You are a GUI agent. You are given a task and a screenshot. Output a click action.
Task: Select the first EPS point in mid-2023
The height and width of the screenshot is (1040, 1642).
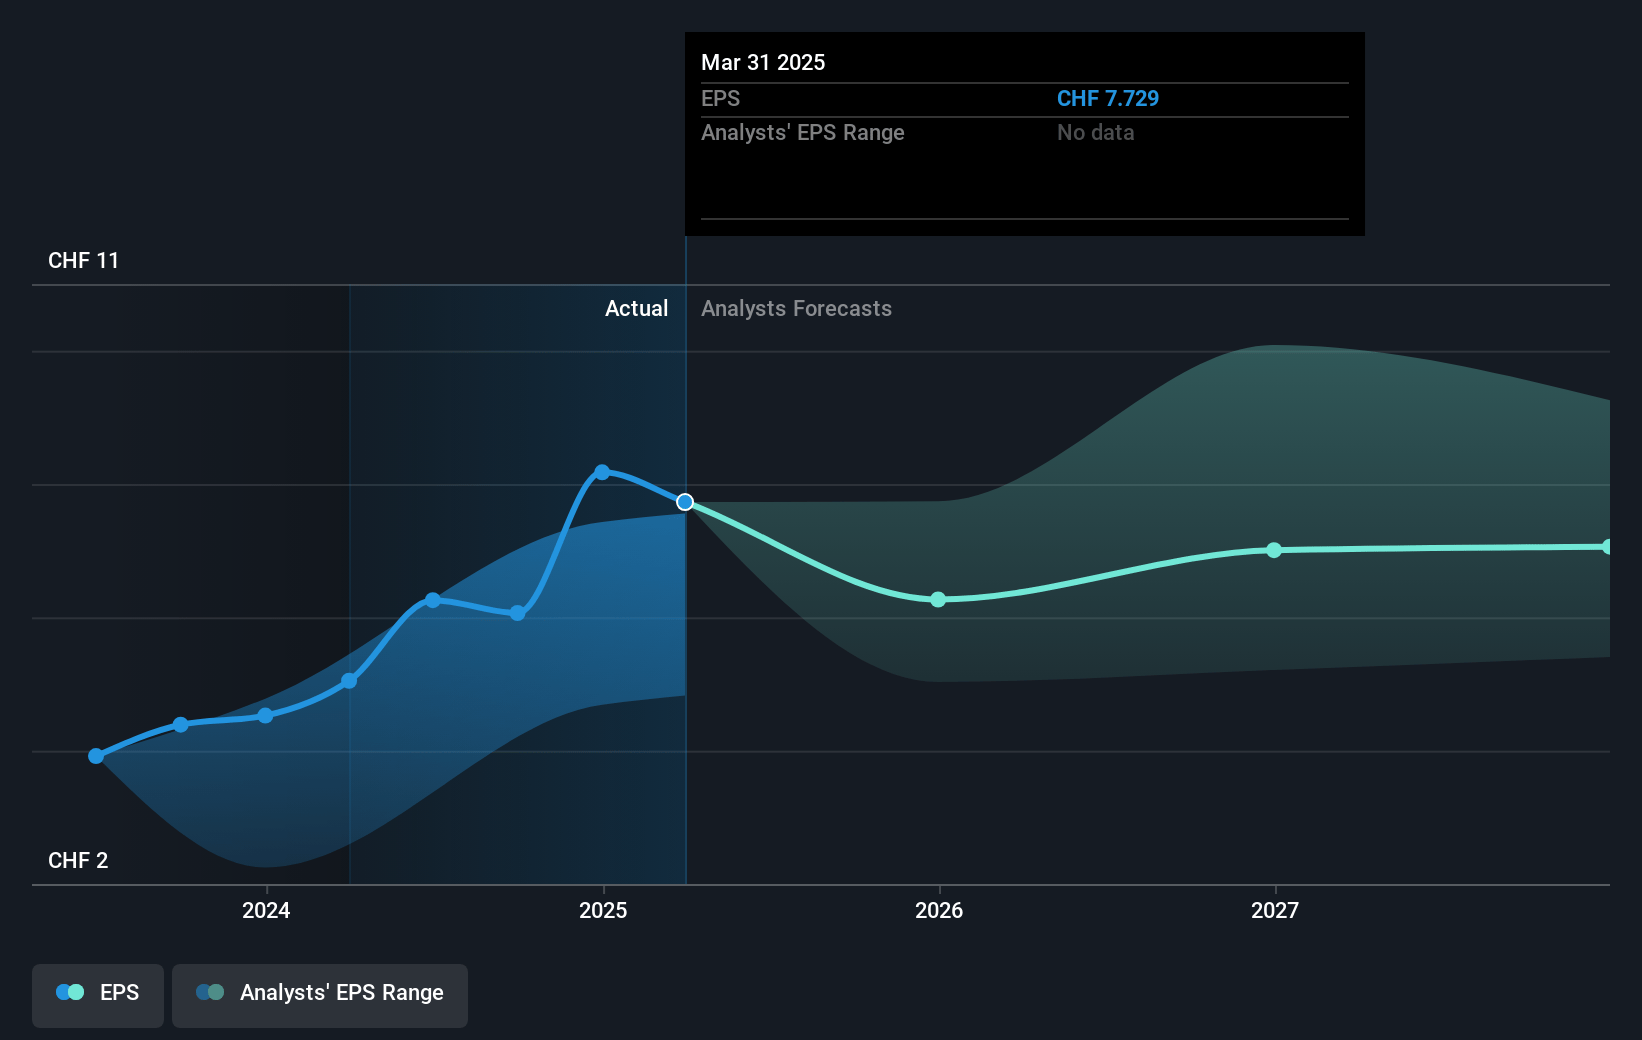click(96, 756)
